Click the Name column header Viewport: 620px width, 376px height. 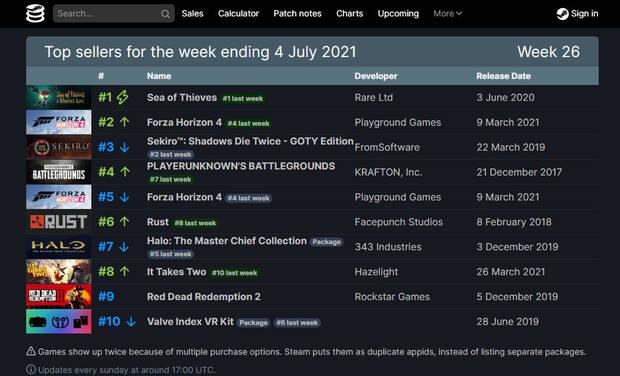[x=159, y=76]
